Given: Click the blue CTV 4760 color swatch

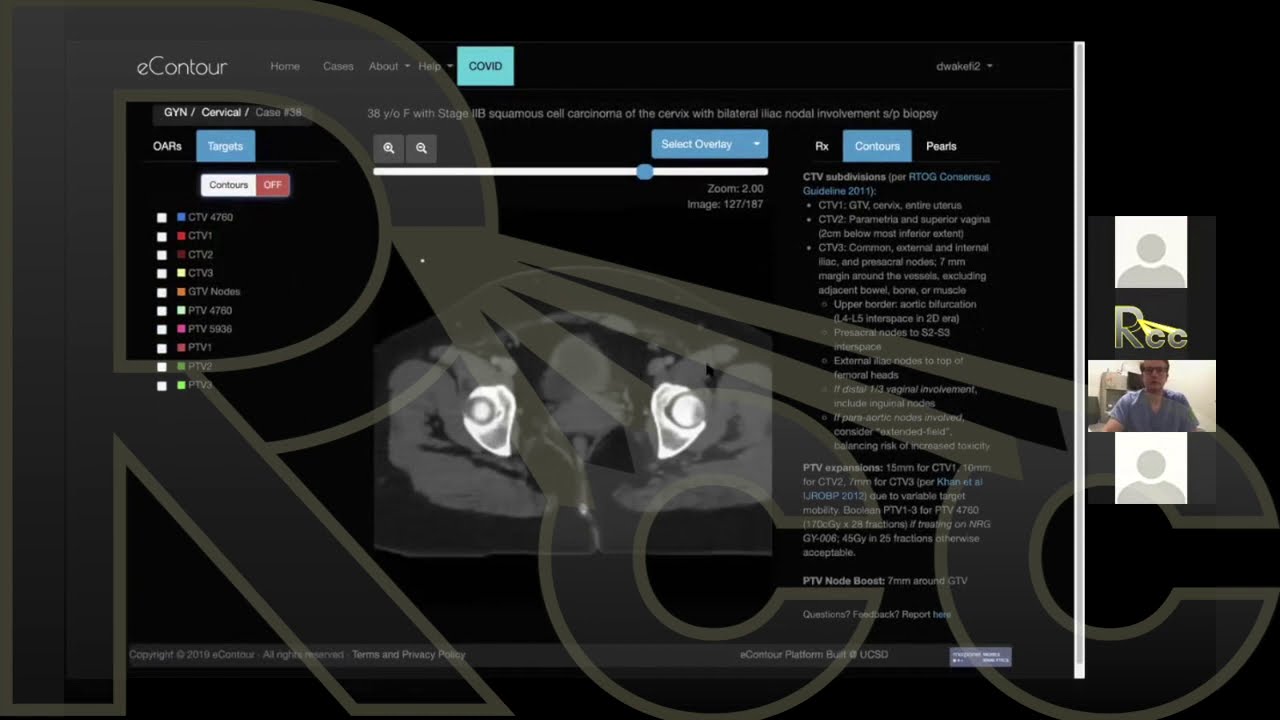Looking at the screenshot, I should [181, 217].
